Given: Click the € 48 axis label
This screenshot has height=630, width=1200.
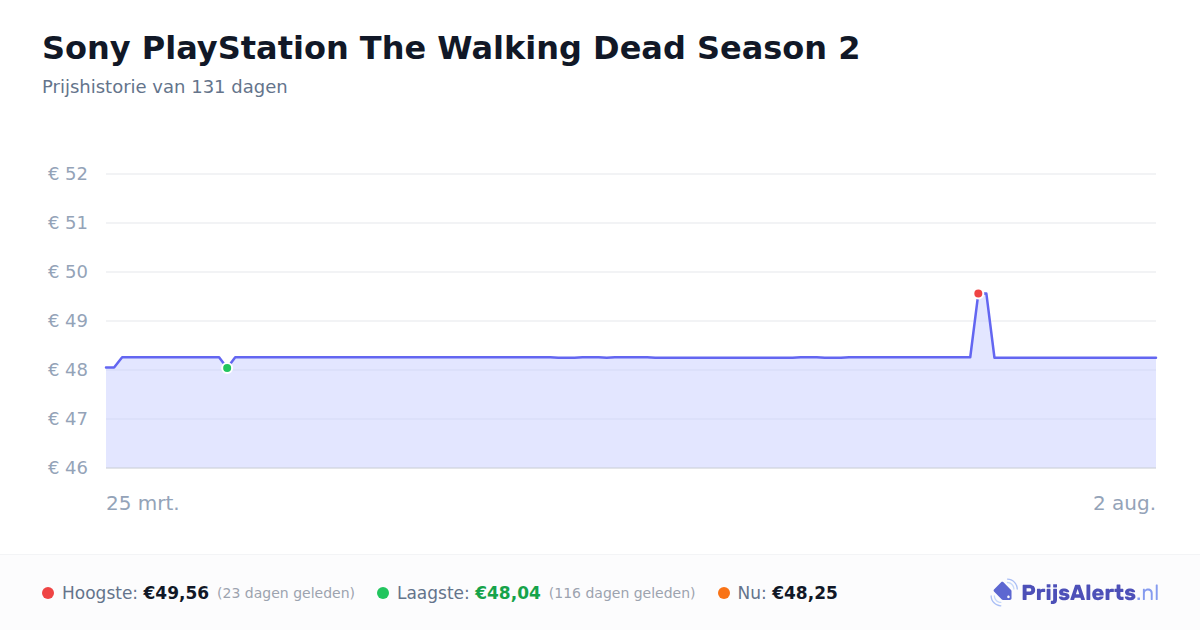Looking at the screenshot, I should point(68,370).
